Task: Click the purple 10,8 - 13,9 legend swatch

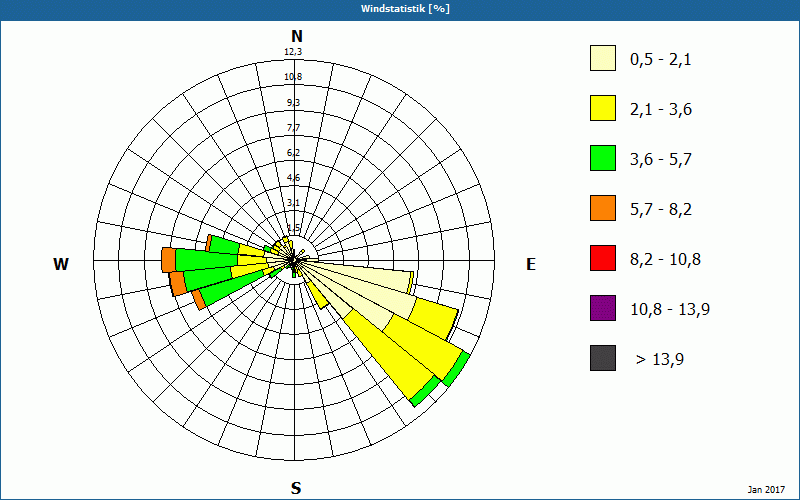Action: [603, 308]
